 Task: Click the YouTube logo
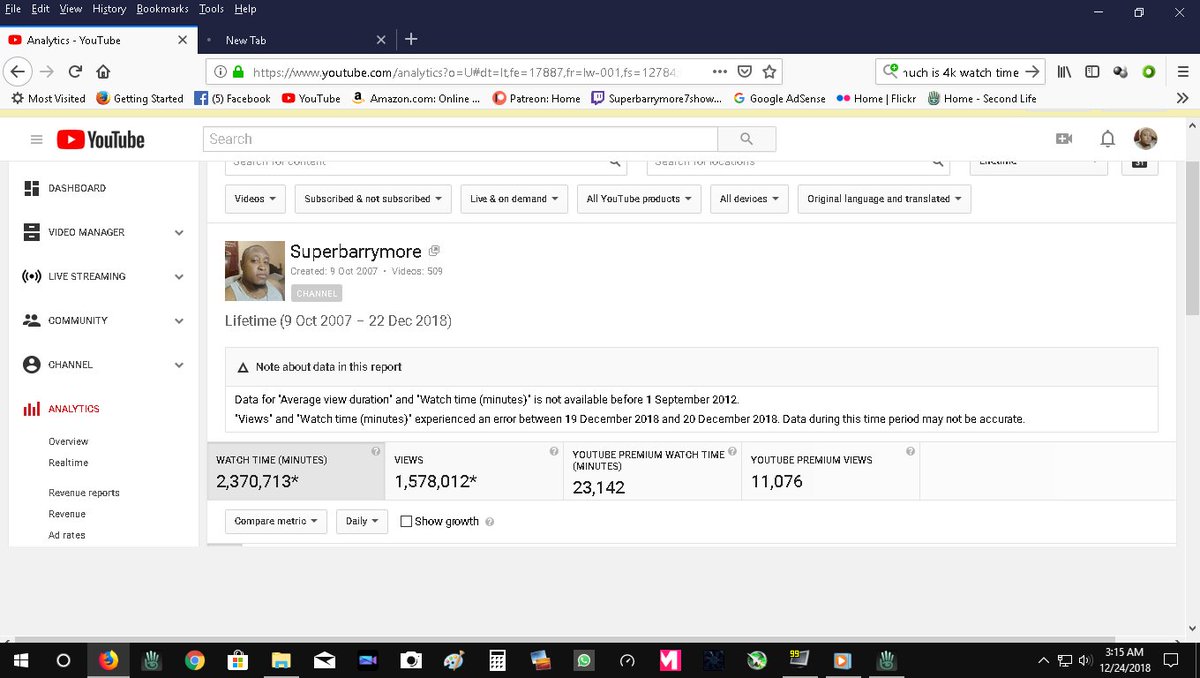pyautogui.click(x=101, y=140)
